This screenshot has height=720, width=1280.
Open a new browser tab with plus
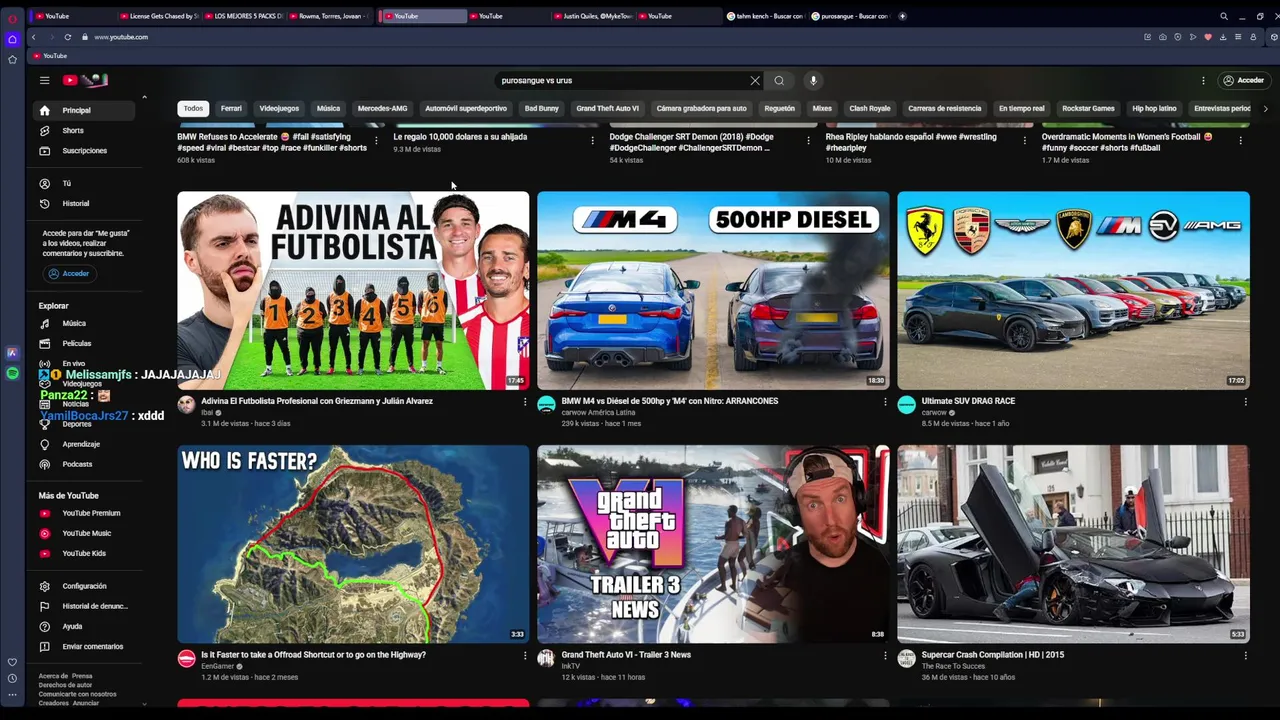(x=902, y=16)
